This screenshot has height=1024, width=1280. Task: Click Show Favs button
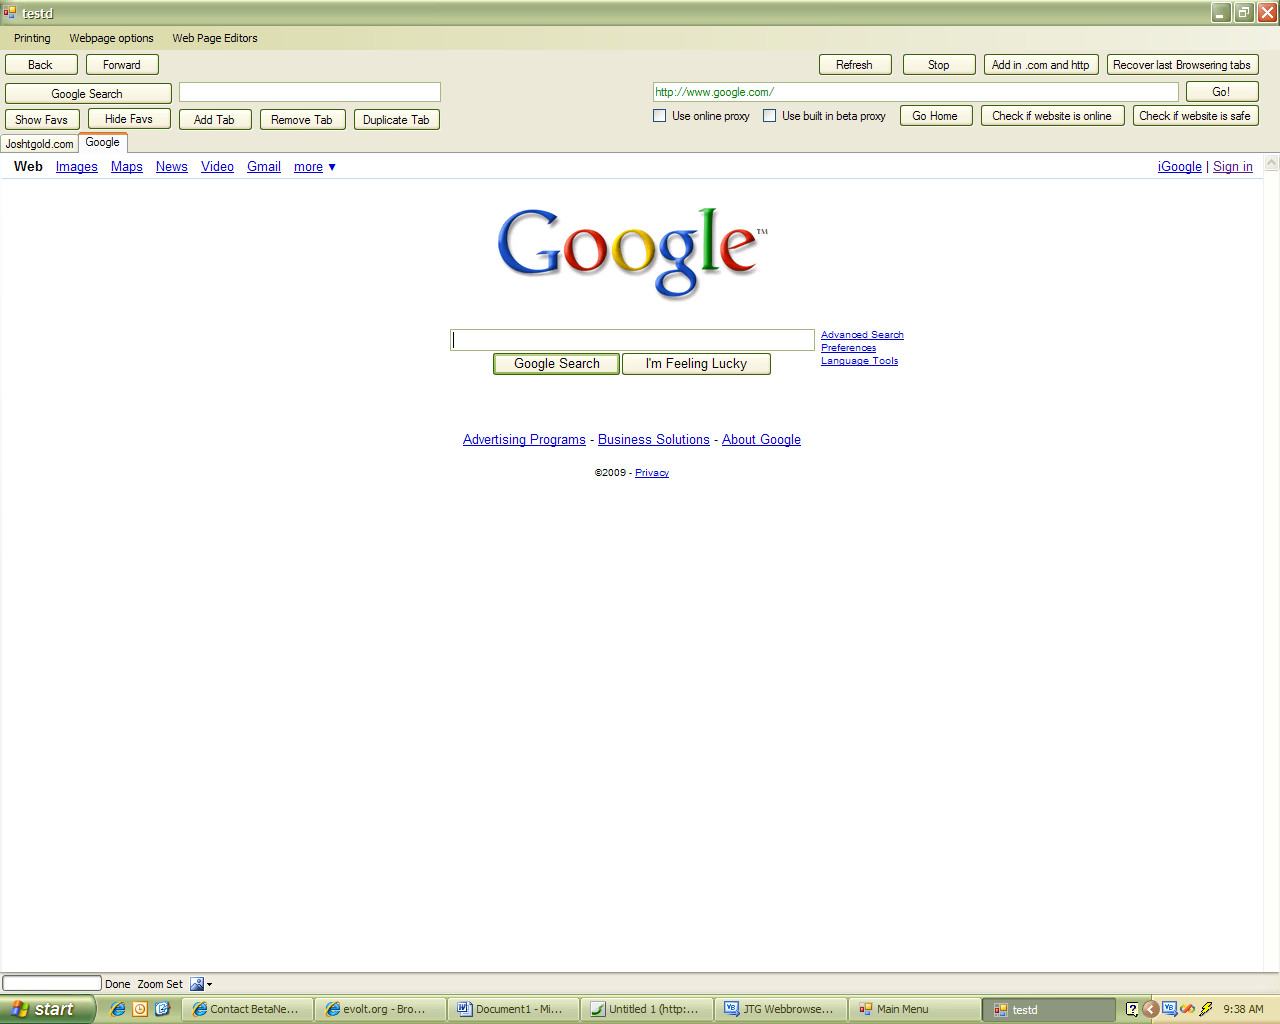[x=41, y=120]
